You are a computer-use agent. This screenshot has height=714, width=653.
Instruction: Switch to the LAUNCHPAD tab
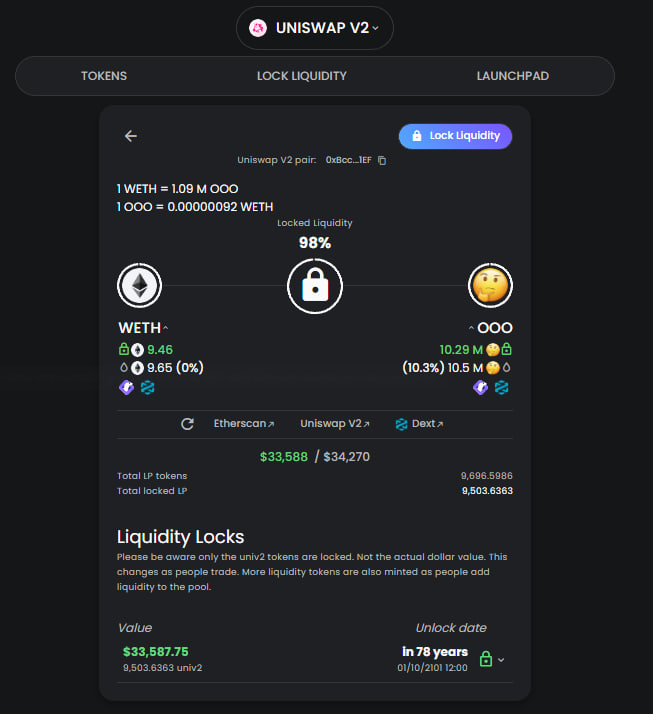coord(513,76)
